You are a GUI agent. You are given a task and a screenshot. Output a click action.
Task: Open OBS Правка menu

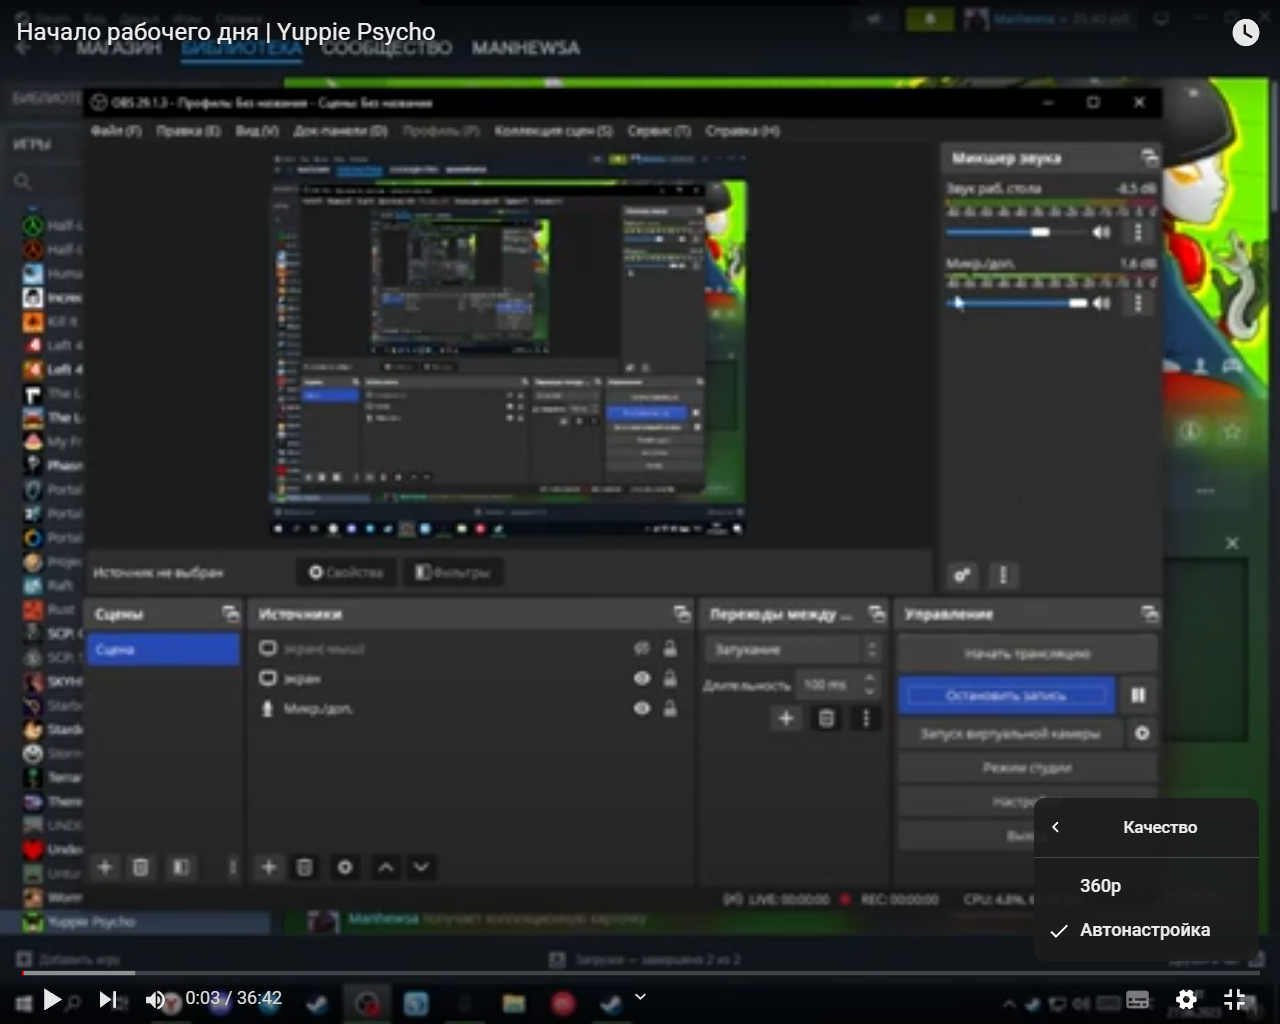coord(188,131)
